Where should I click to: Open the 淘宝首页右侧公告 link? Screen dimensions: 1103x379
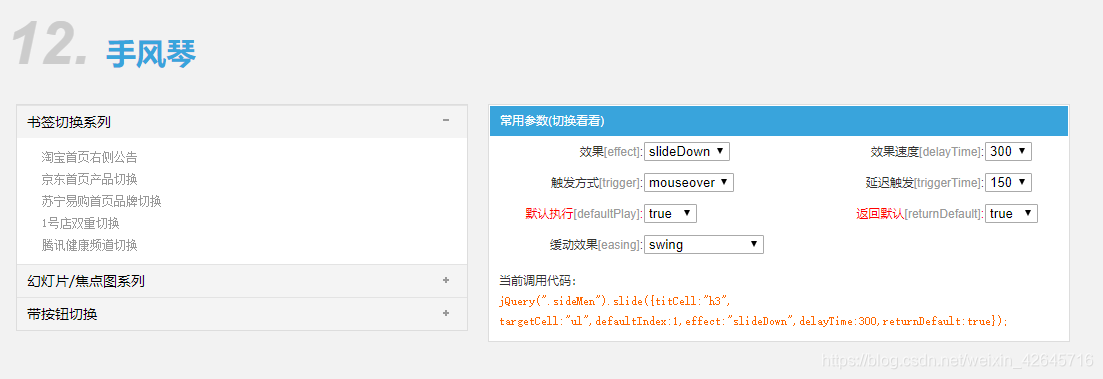point(89,157)
